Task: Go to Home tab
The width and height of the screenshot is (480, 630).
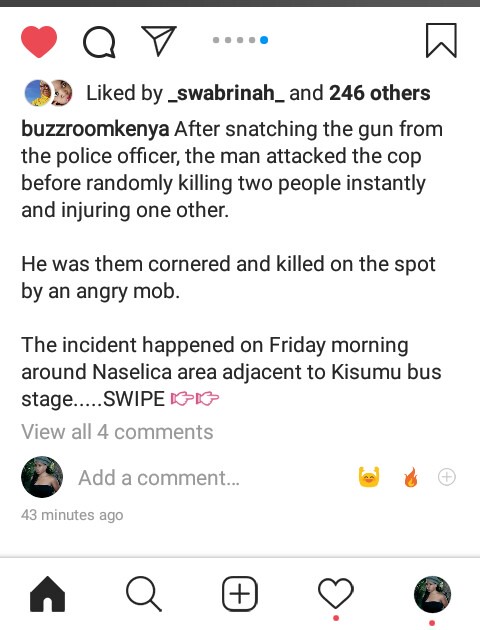Action: click(x=47, y=594)
